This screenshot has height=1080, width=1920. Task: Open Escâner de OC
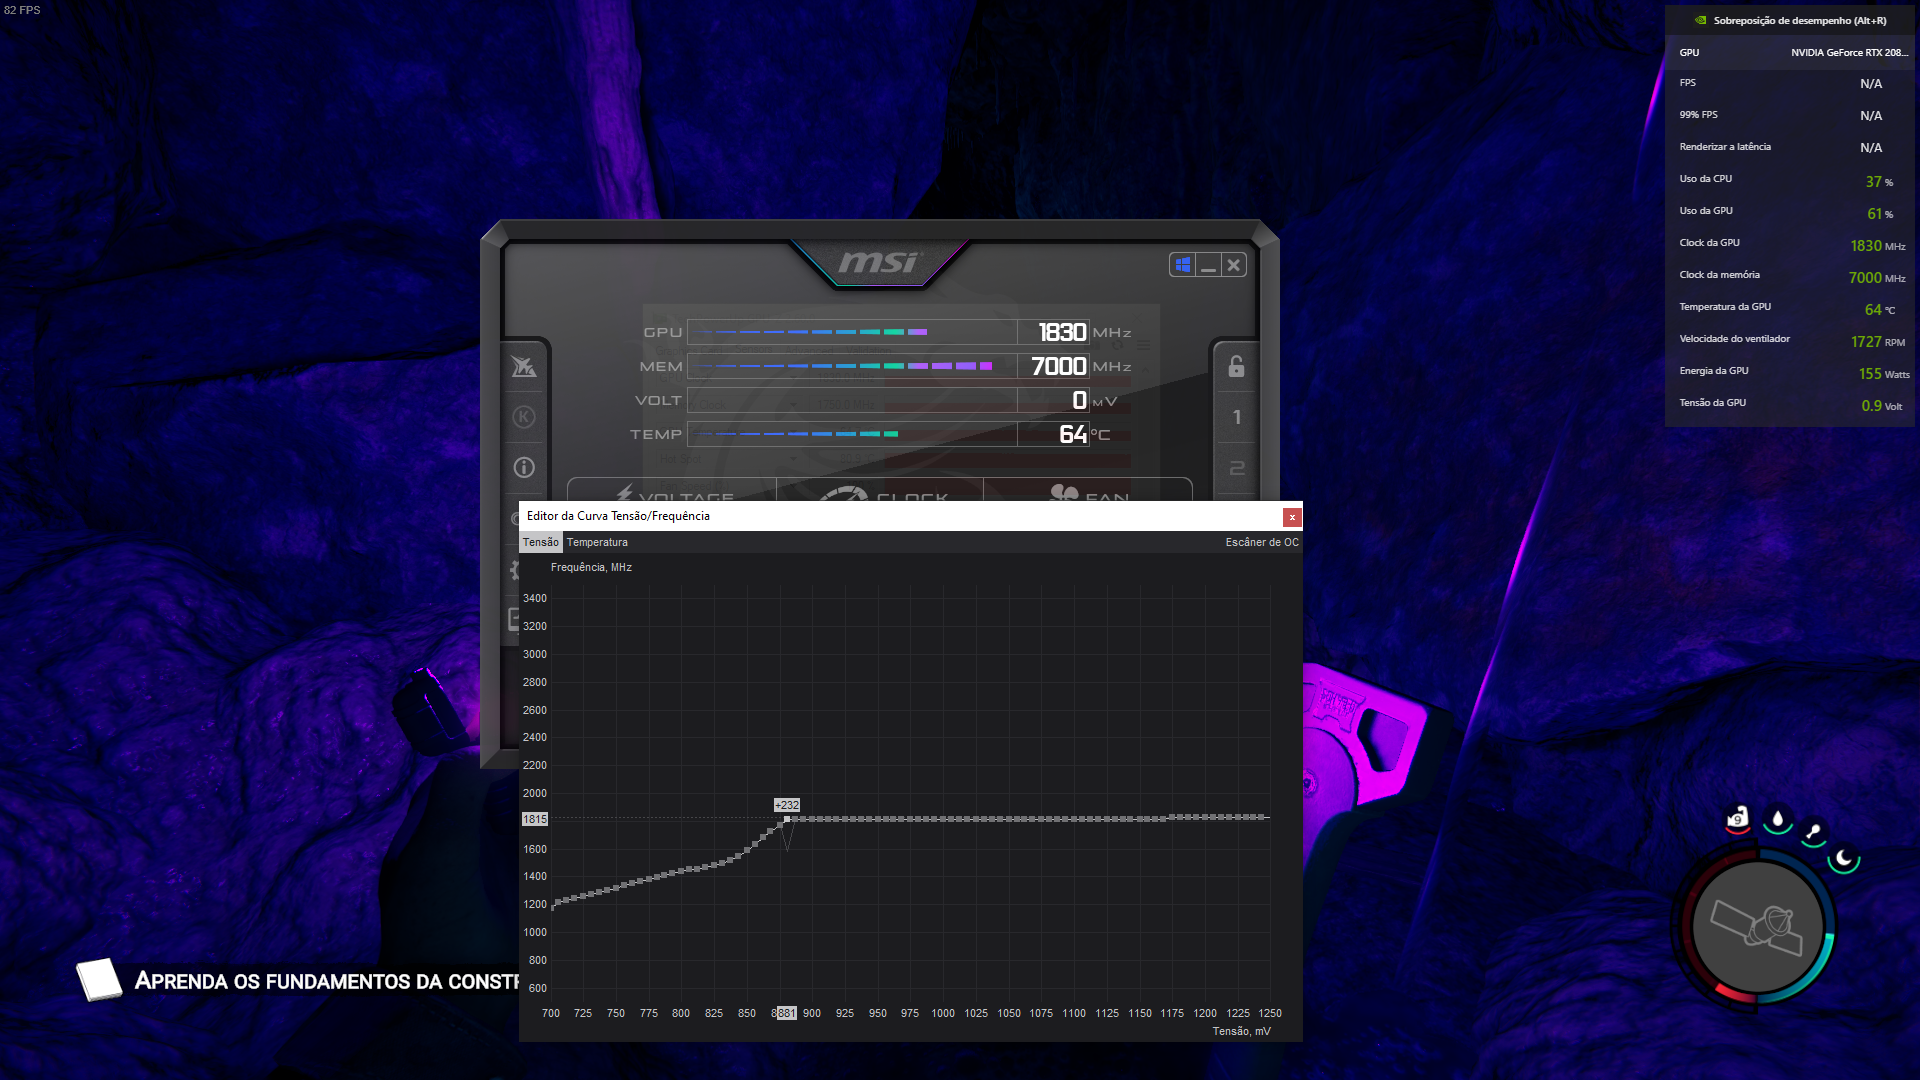pyautogui.click(x=1262, y=542)
